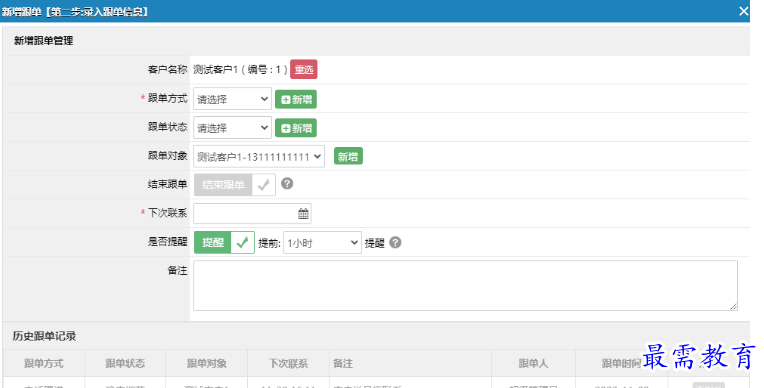
Task: Click the 备注 column header in history table
Action: tap(410, 363)
